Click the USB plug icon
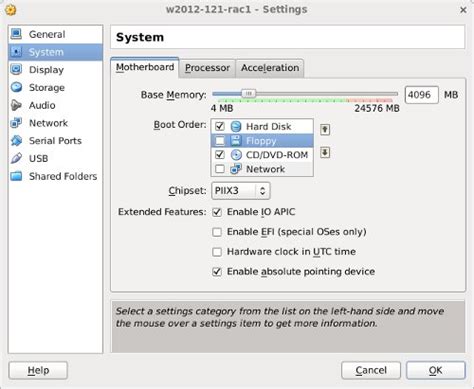The width and height of the screenshot is (474, 389). (16, 158)
